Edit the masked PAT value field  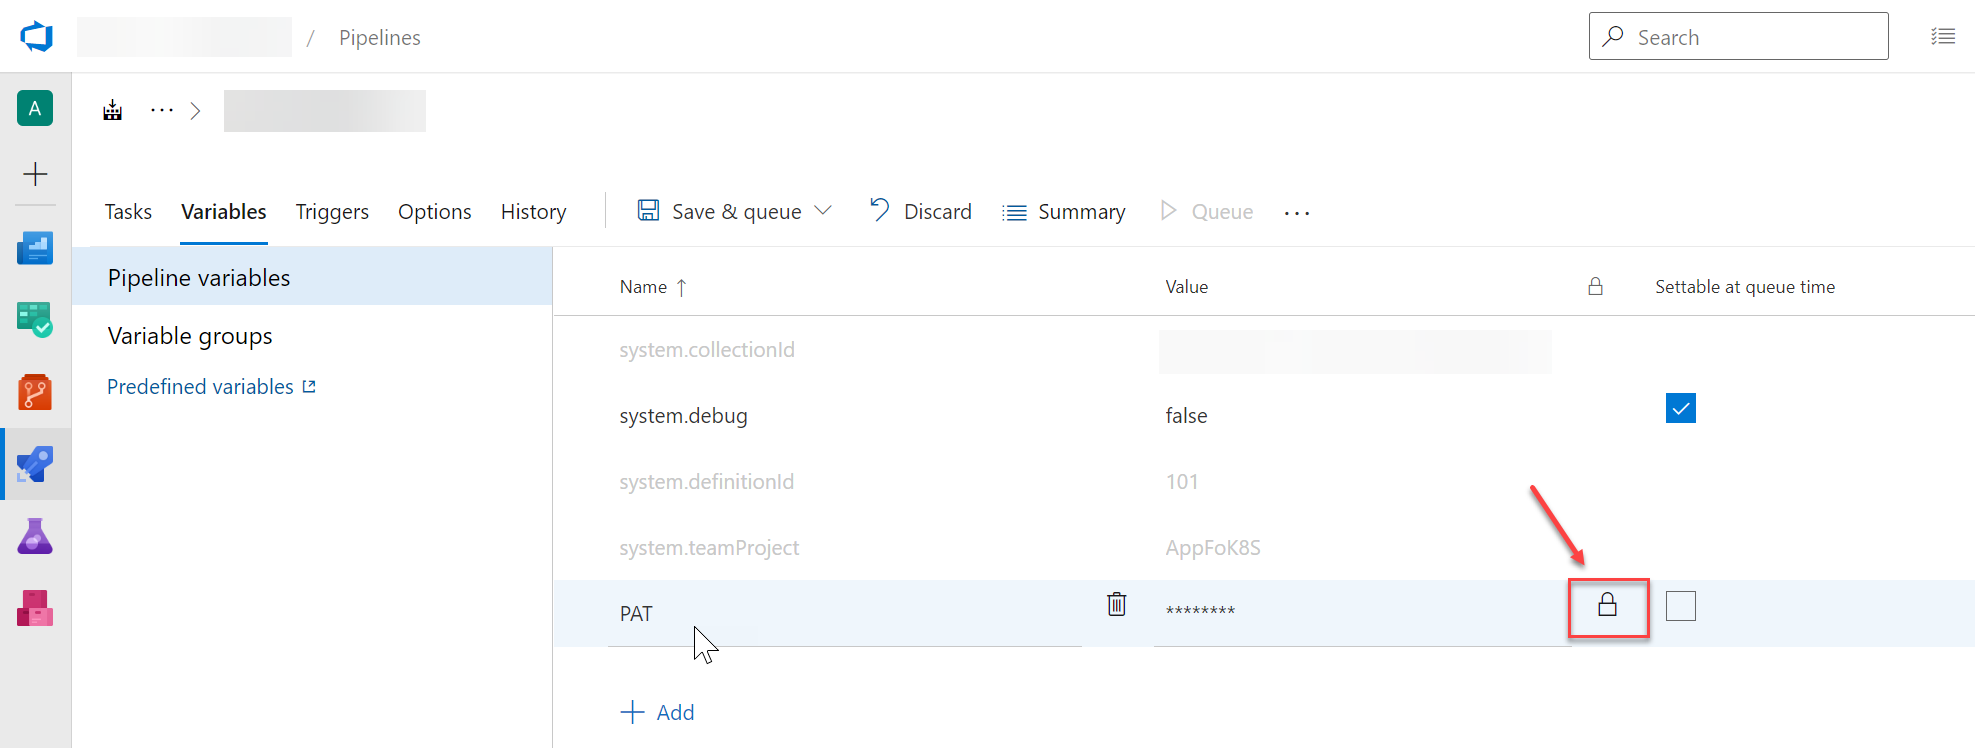tap(1361, 611)
